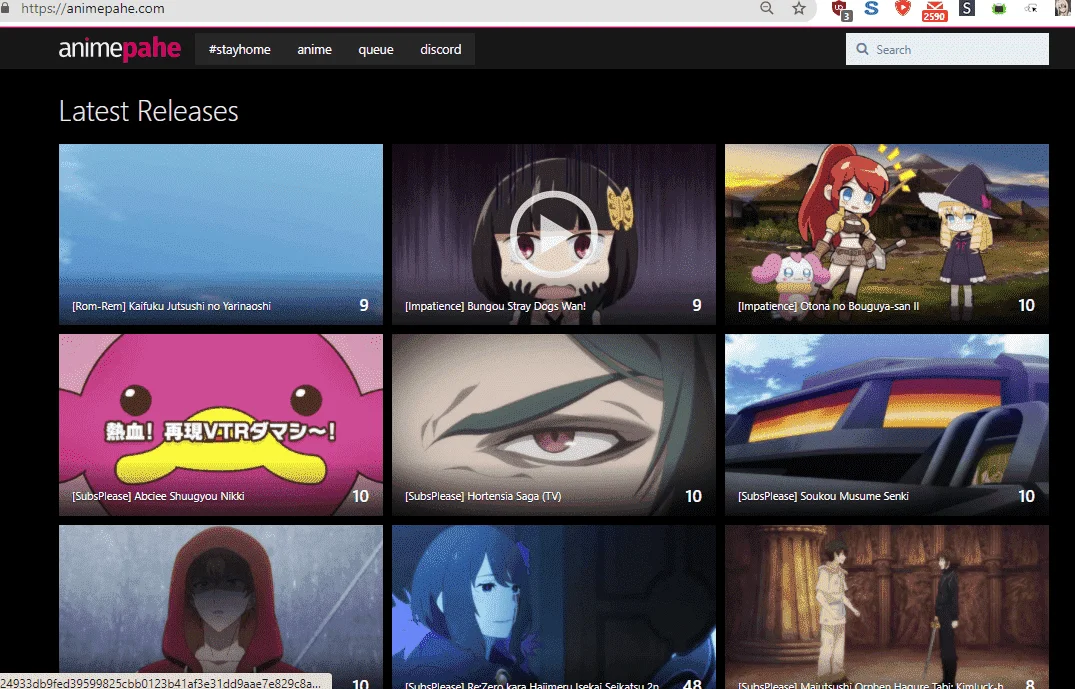This screenshot has width=1075, height=689.
Task: Open the anime menu item
Action: tap(314, 49)
